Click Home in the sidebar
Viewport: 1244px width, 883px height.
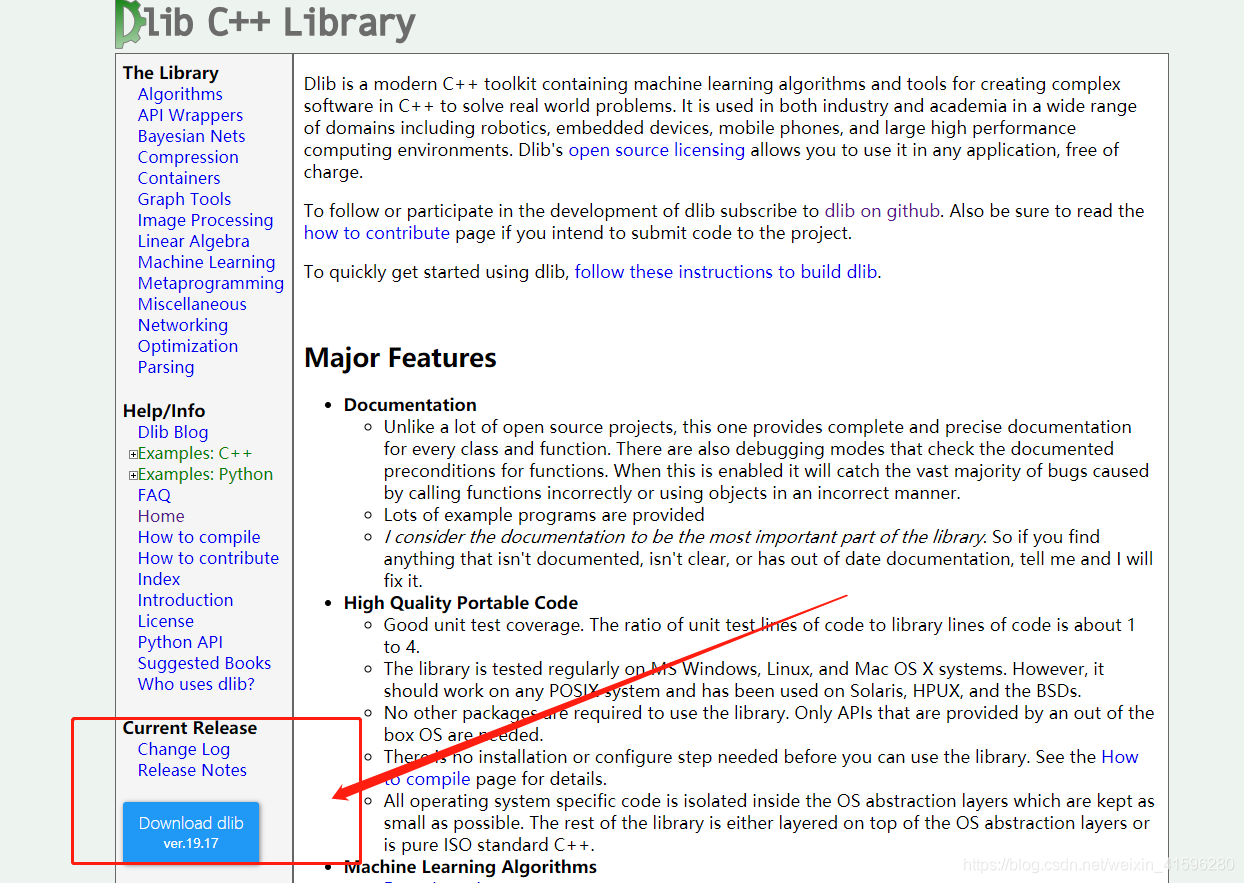pyautogui.click(x=161, y=516)
